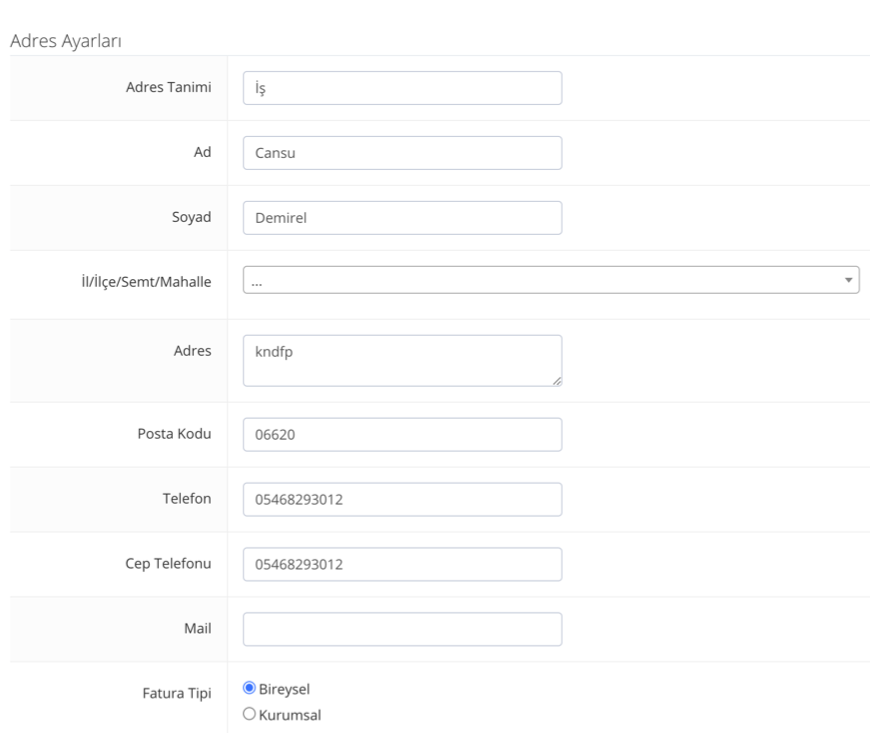Click the Cep Telefonu label text

pyautogui.click(x=166, y=563)
